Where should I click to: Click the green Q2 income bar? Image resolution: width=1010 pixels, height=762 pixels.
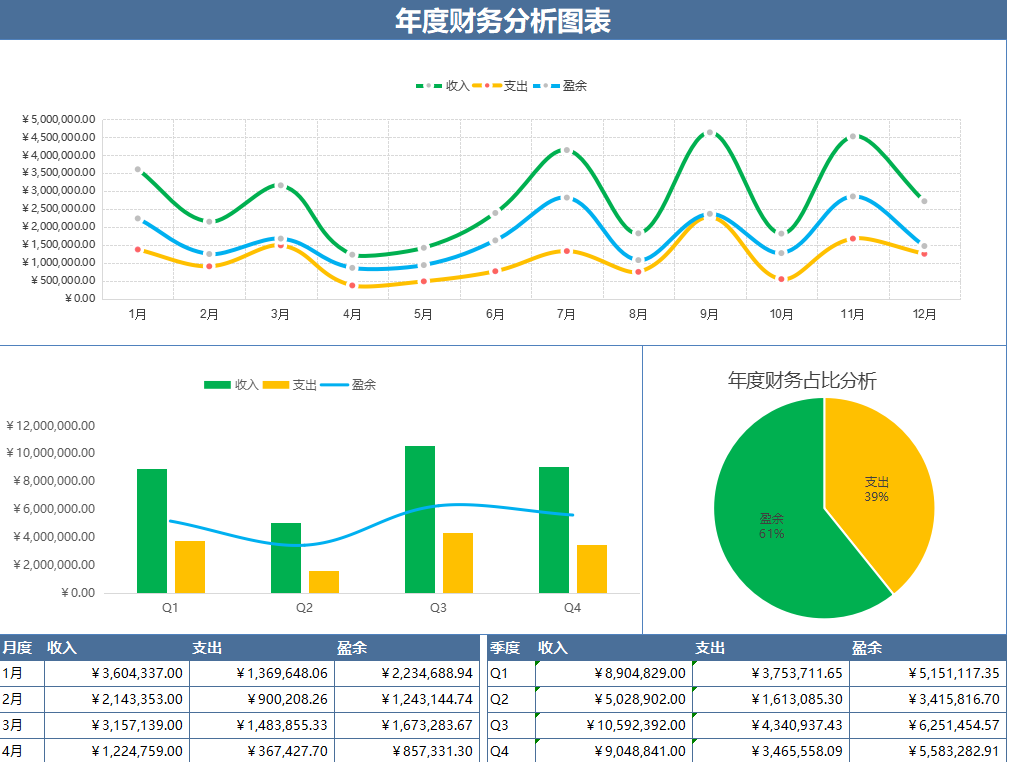(286, 558)
